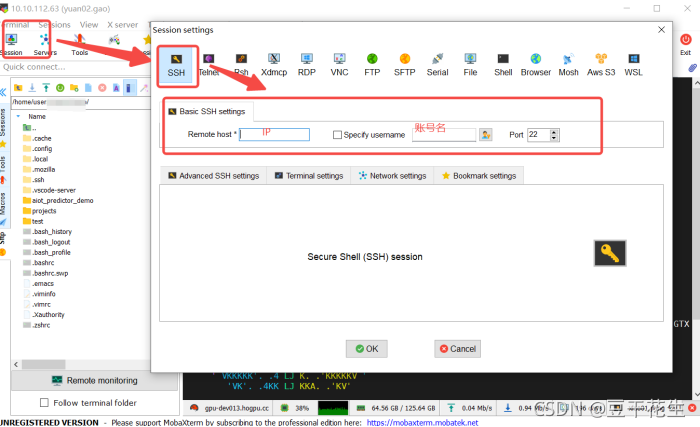Select the File session type

tap(470, 65)
